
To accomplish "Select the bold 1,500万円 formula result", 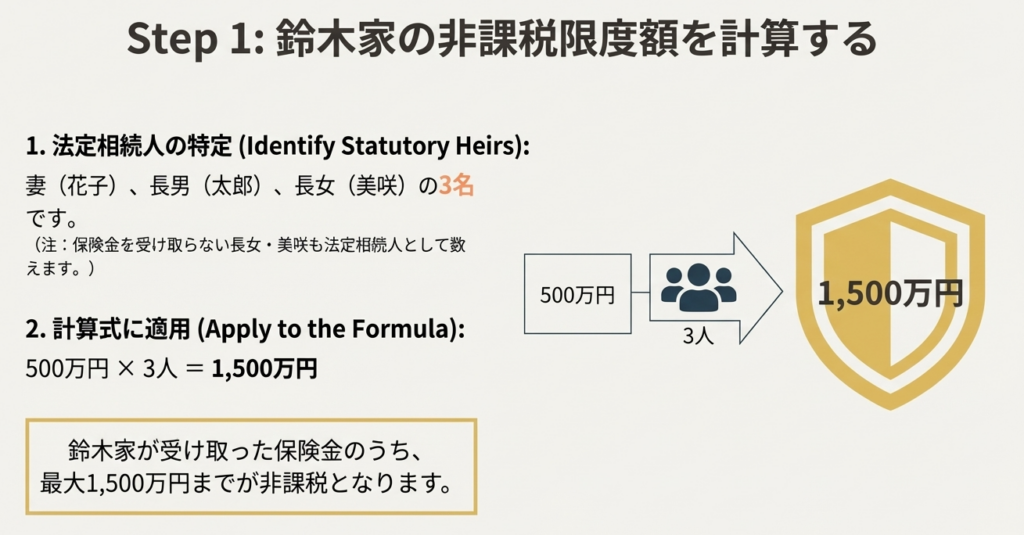I will tap(265, 368).
